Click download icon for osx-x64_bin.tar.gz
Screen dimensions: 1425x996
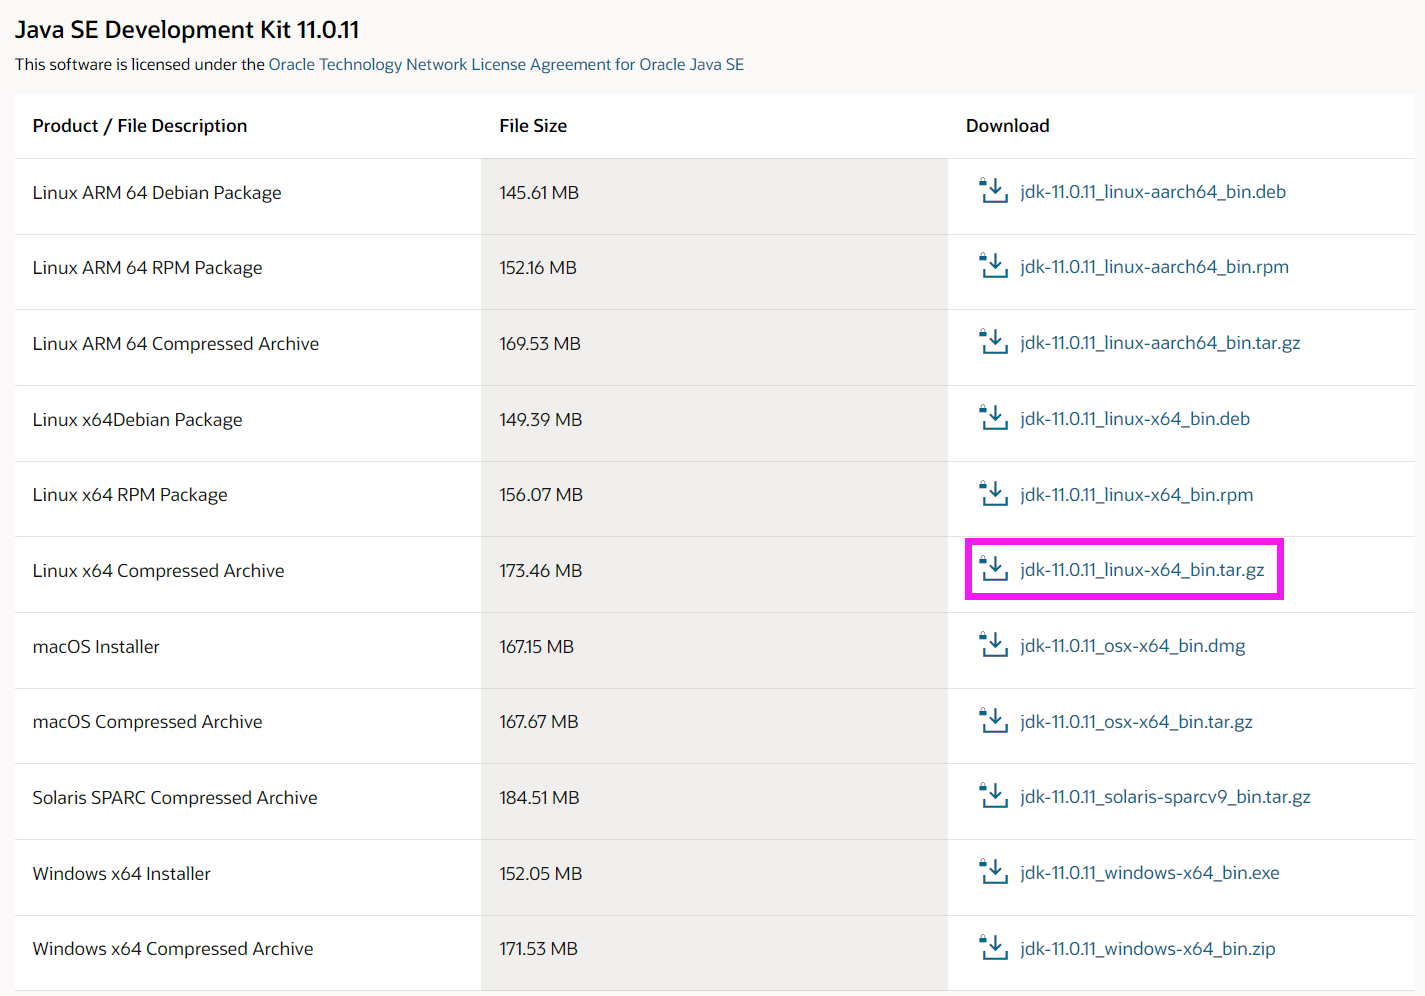[993, 720]
